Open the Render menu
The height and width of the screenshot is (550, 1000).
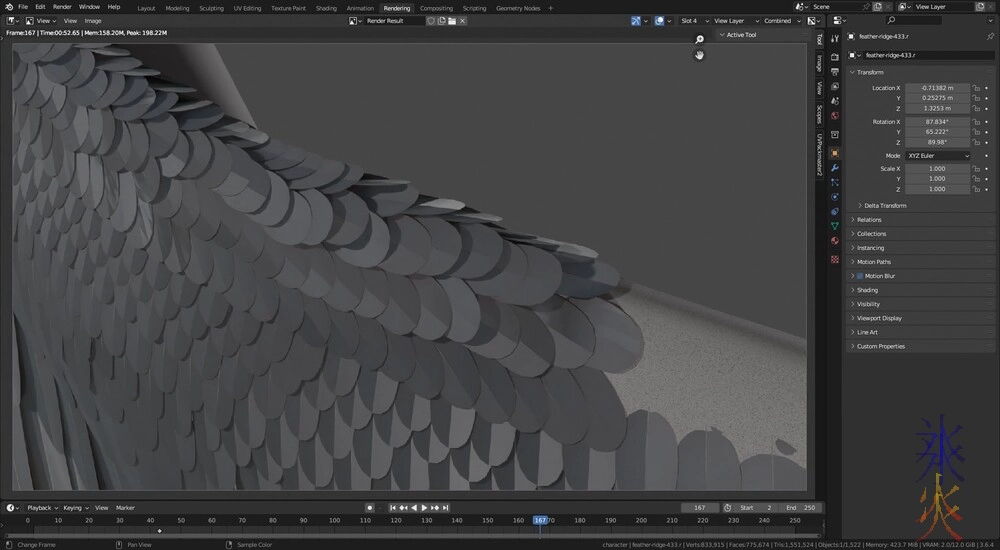point(62,7)
